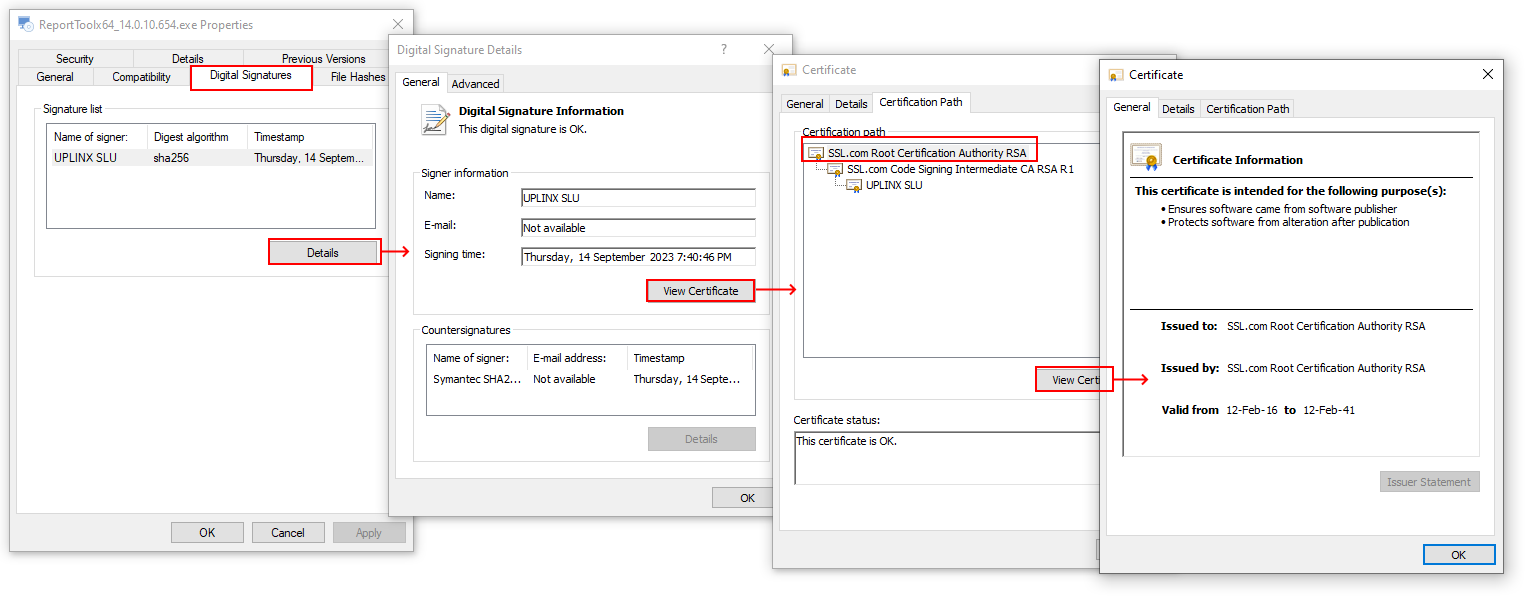
Task: Click the SSL.com Root Certification Authority icon
Action: point(816,154)
